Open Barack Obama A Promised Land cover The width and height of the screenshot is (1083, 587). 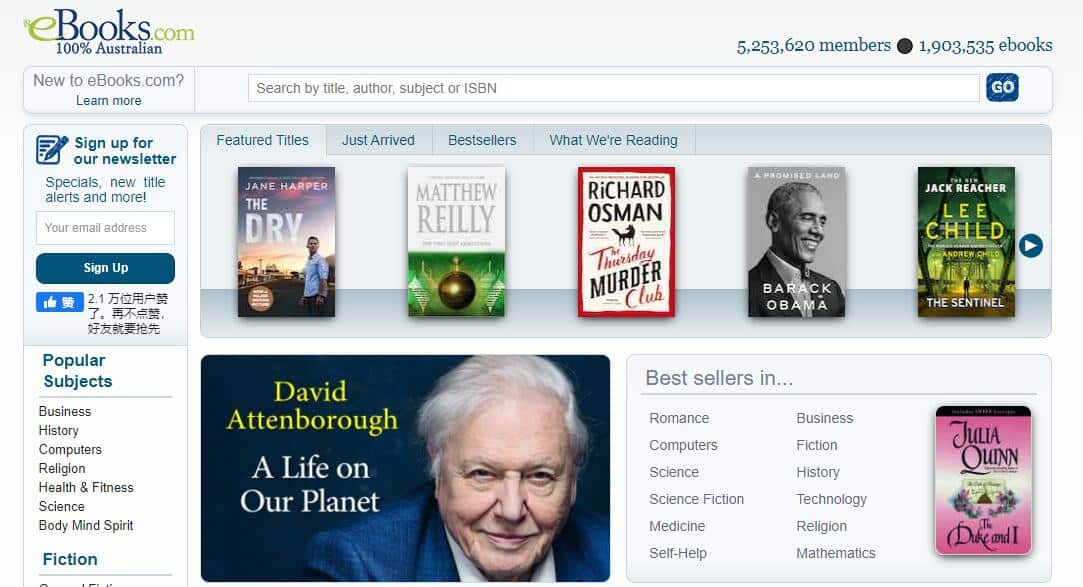click(796, 242)
